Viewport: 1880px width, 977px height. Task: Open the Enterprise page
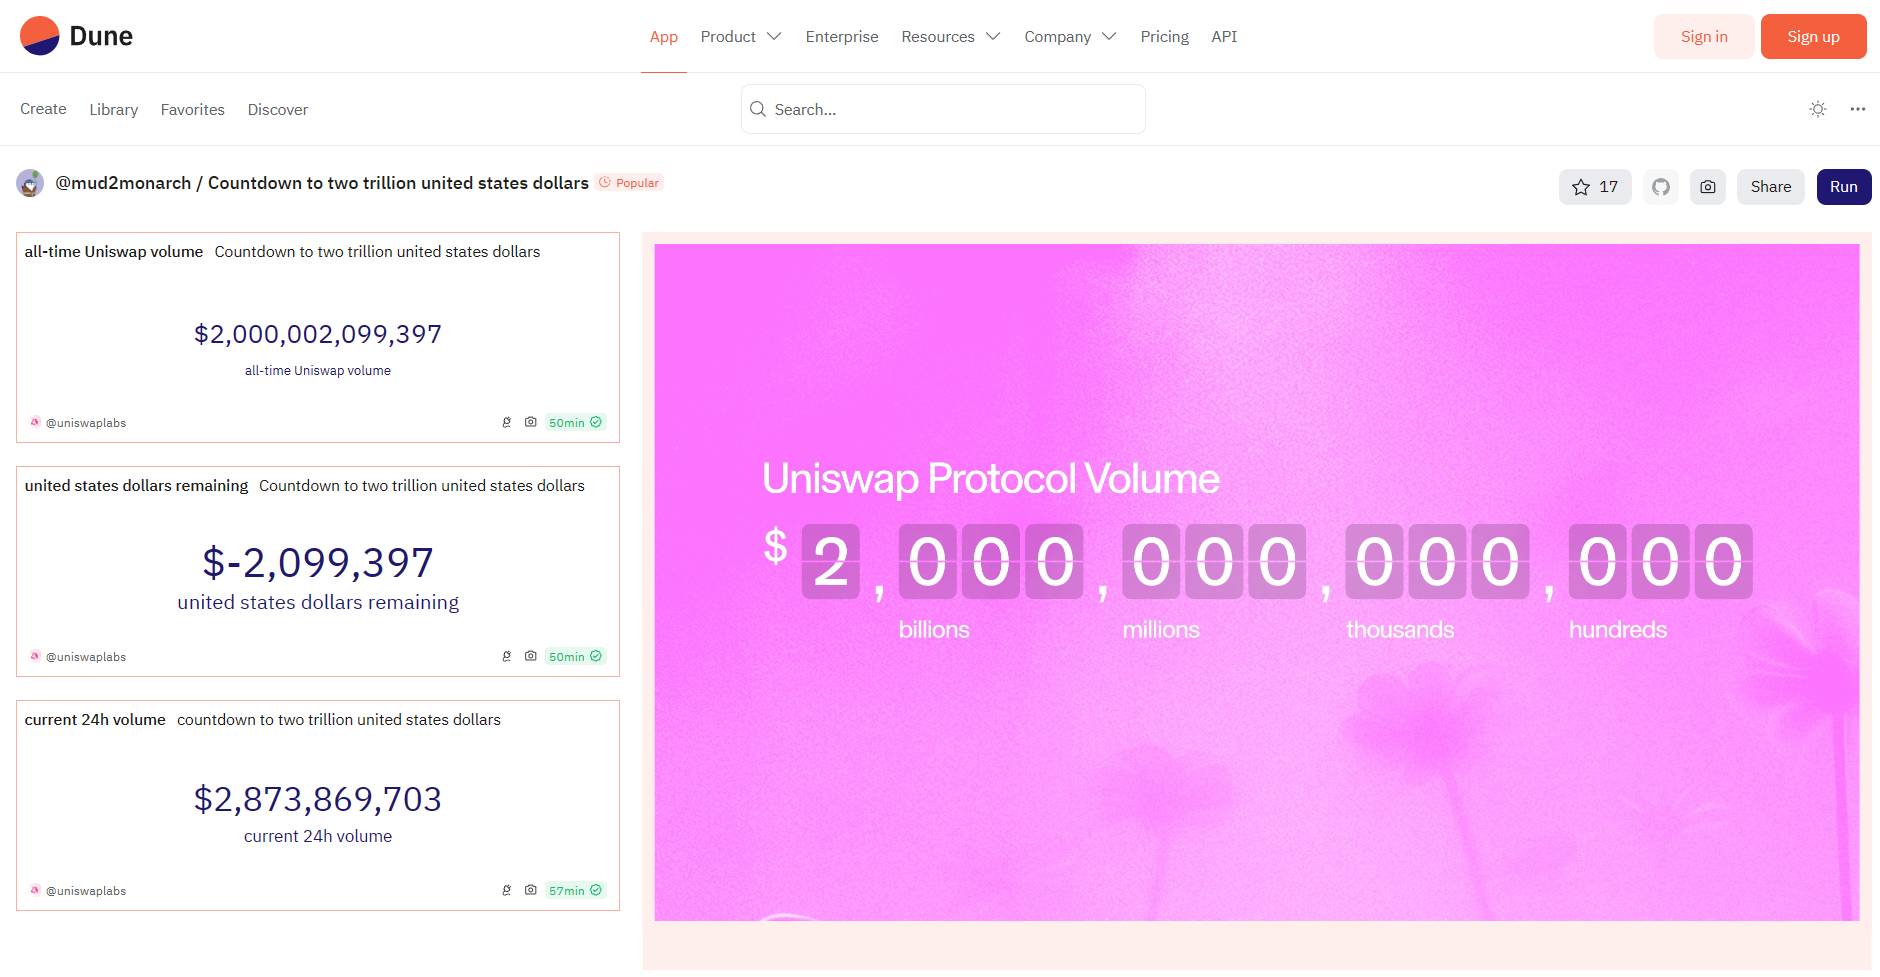[842, 36]
